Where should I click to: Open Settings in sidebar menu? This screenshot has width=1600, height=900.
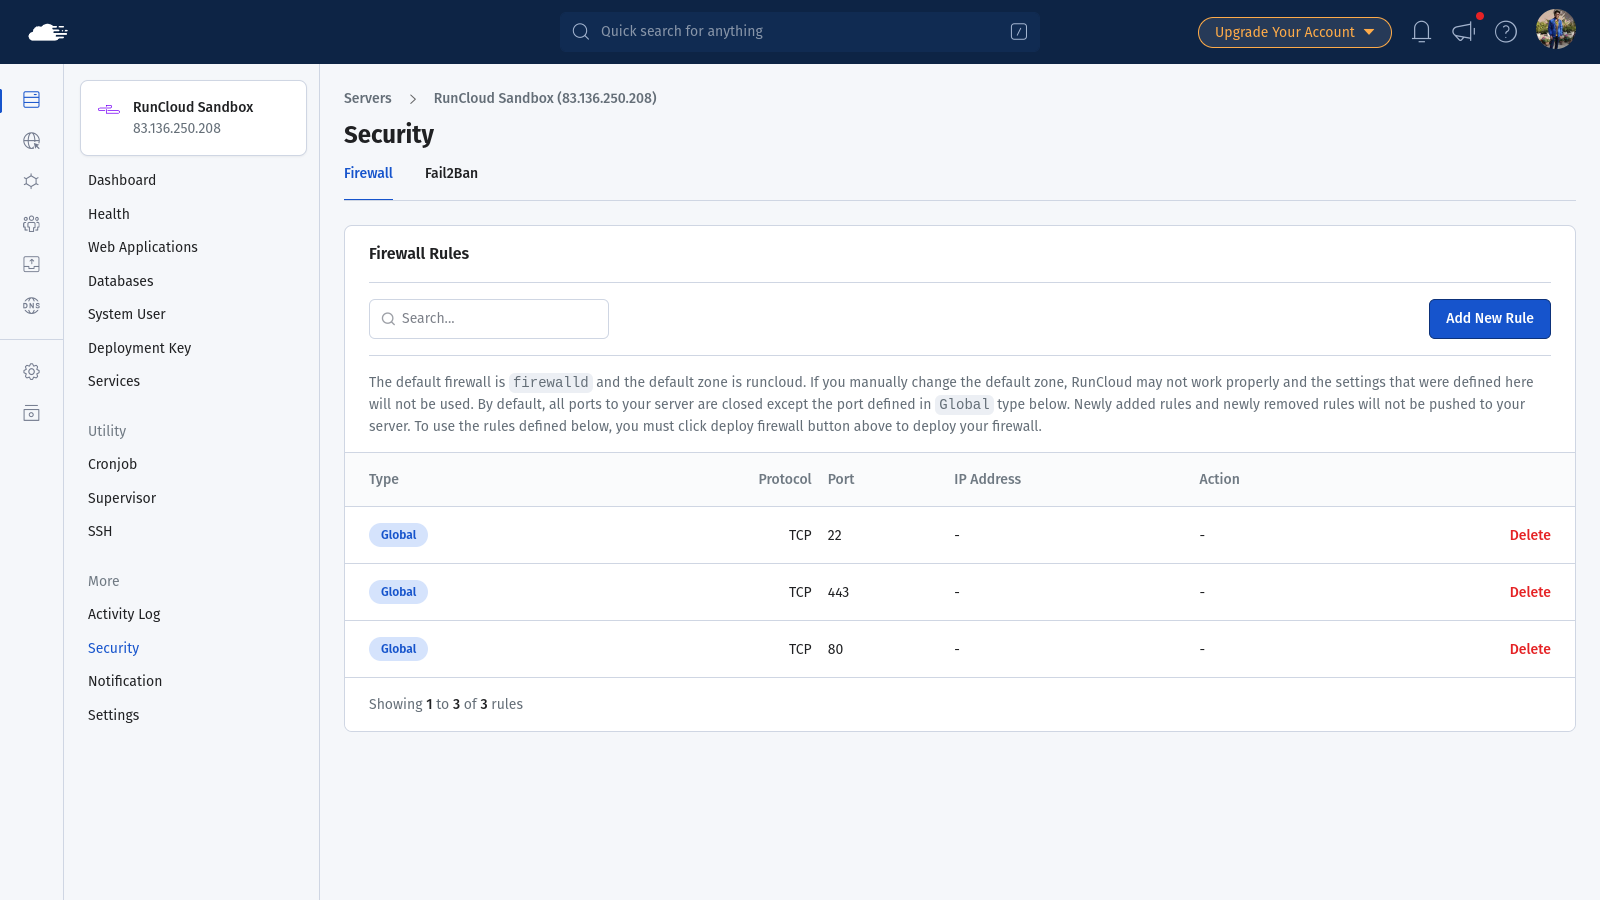(x=114, y=715)
